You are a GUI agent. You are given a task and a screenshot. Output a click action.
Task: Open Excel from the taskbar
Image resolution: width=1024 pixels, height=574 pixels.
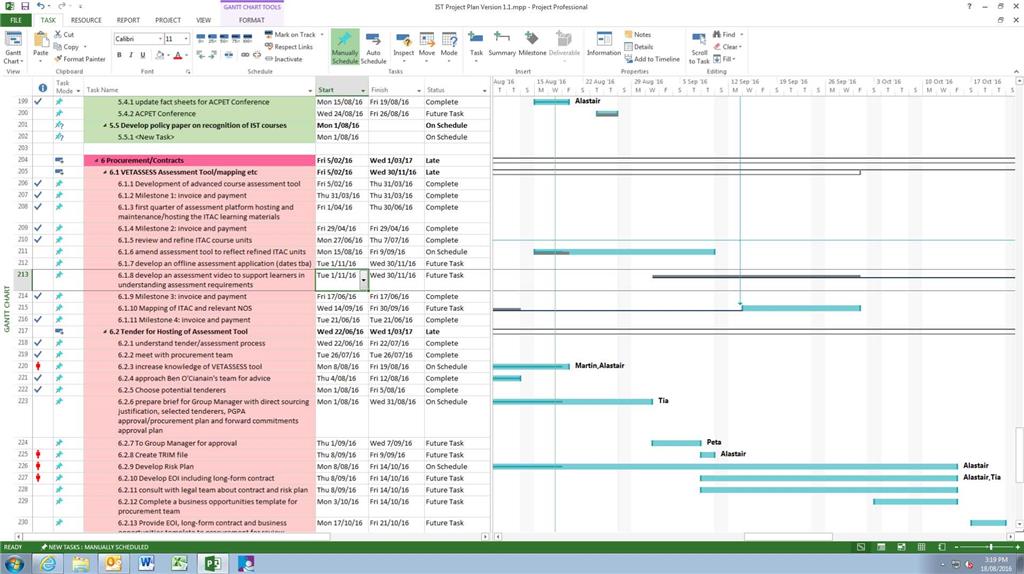click(179, 564)
